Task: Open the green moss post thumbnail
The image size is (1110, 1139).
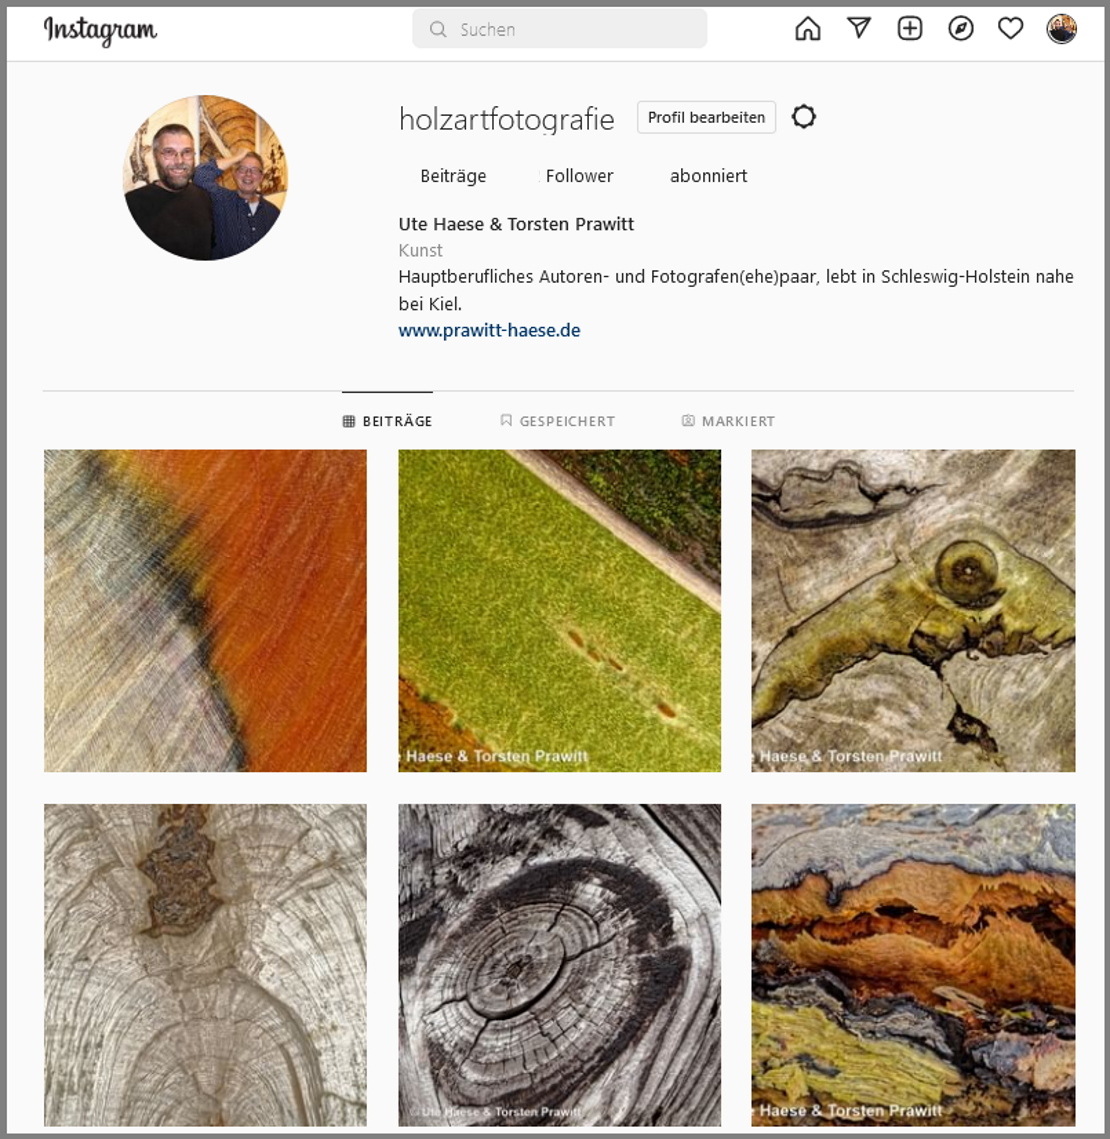Action: 559,611
